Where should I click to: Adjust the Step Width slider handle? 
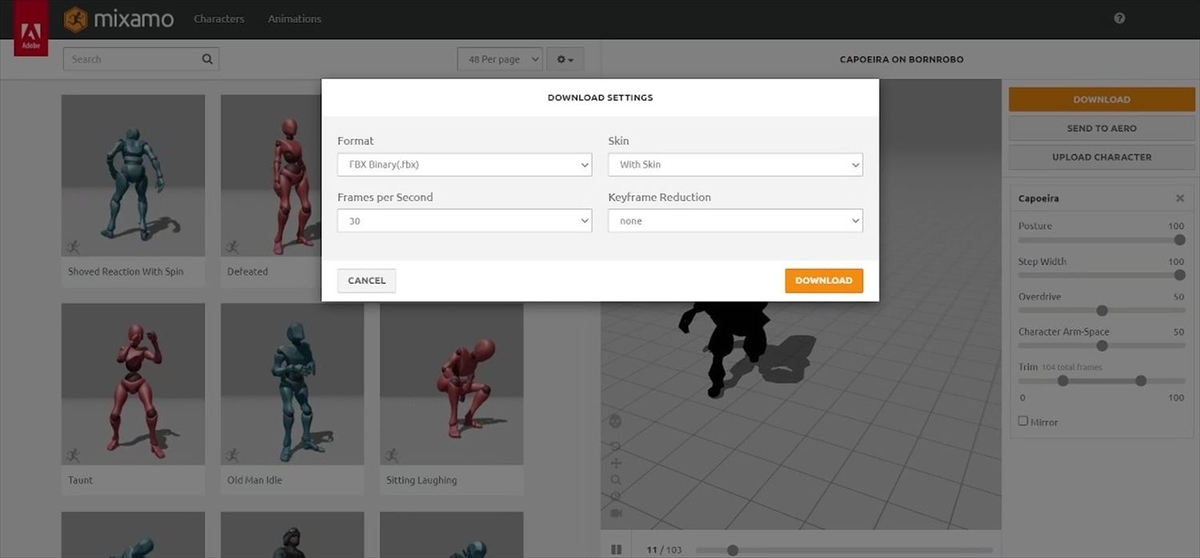(x=1179, y=275)
